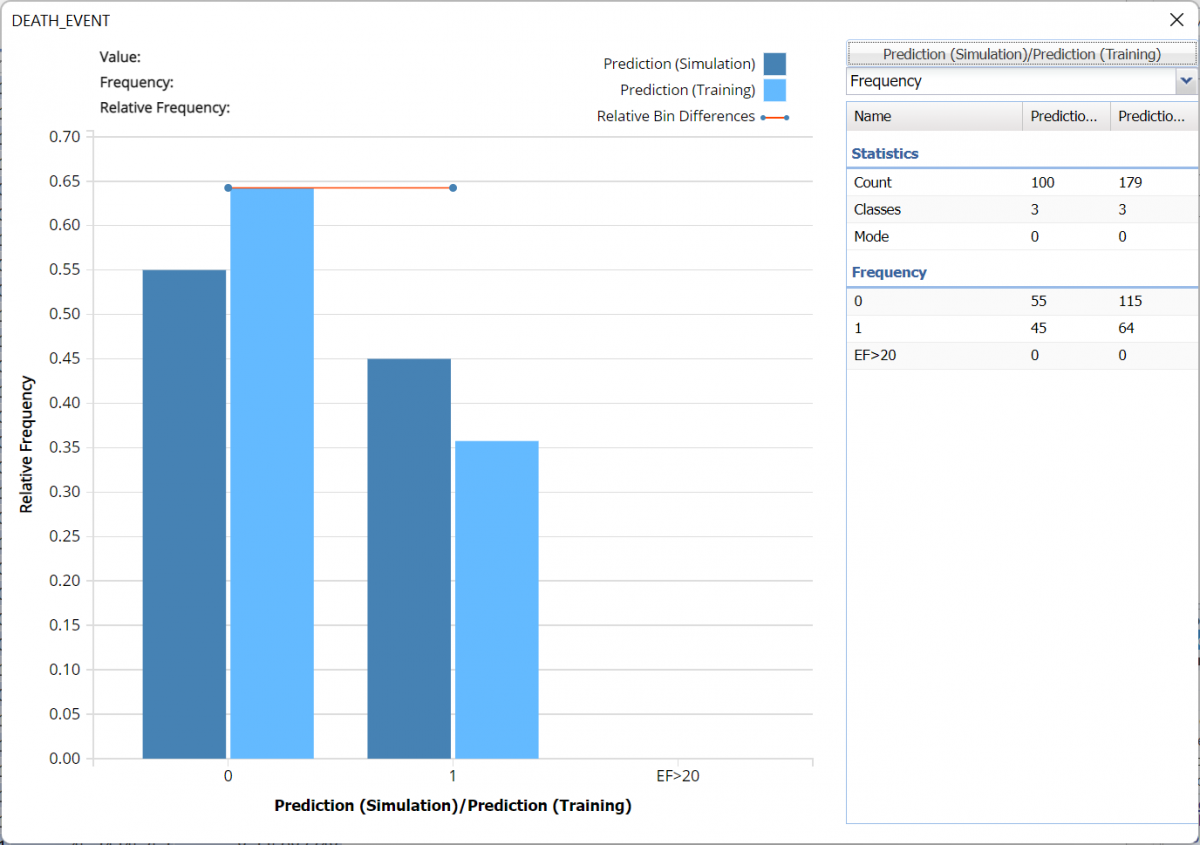This screenshot has height=845, width=1200.
Task: Select the Mode statistics row
Action: [1021, 237]
